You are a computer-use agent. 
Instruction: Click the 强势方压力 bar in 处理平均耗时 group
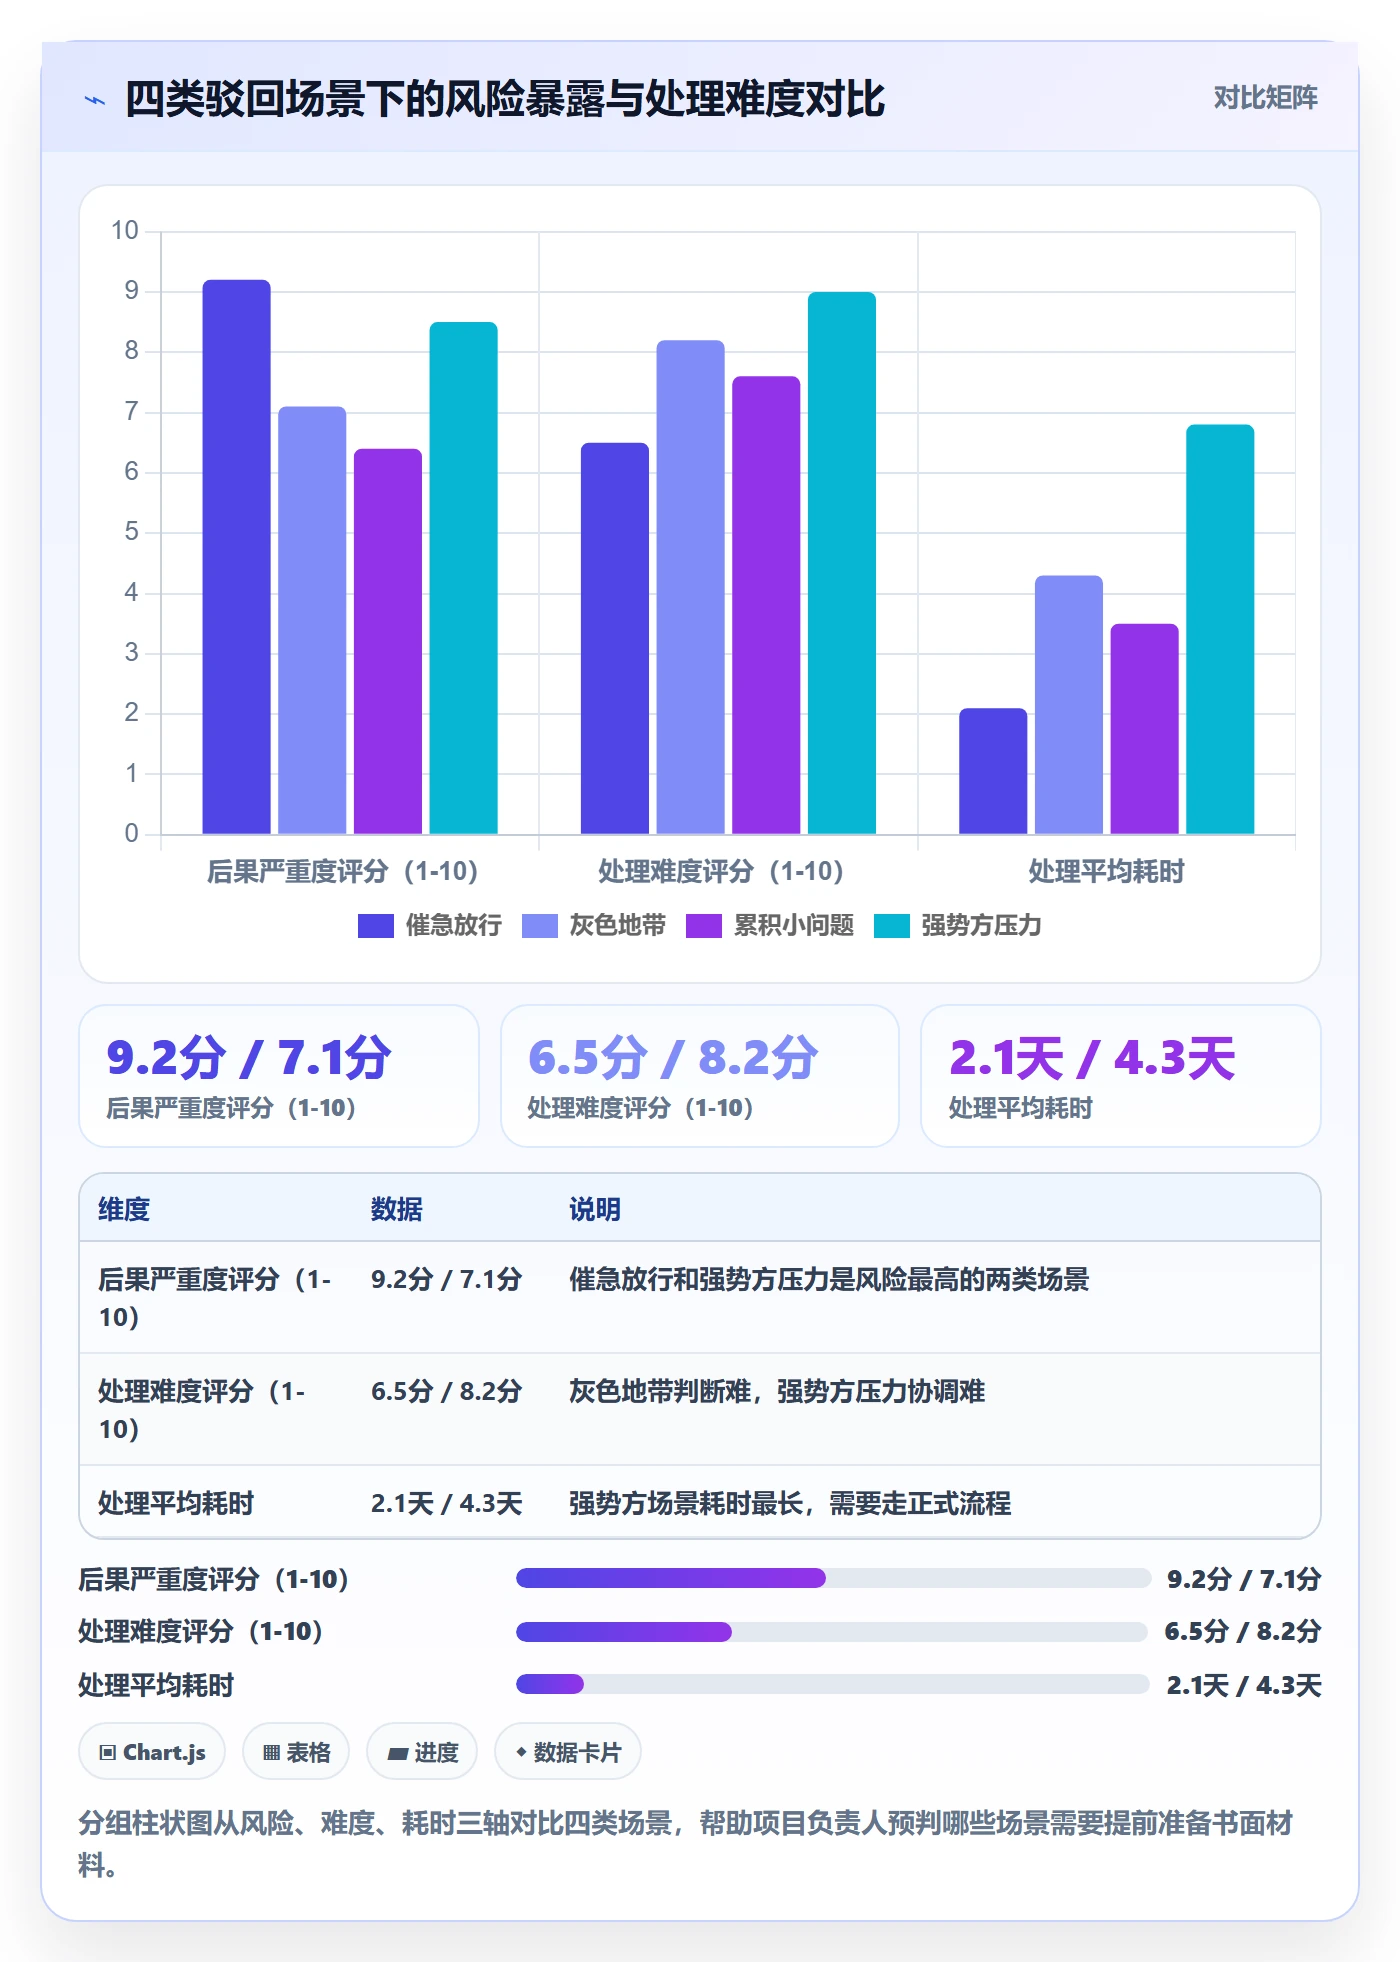(1220, 629)
